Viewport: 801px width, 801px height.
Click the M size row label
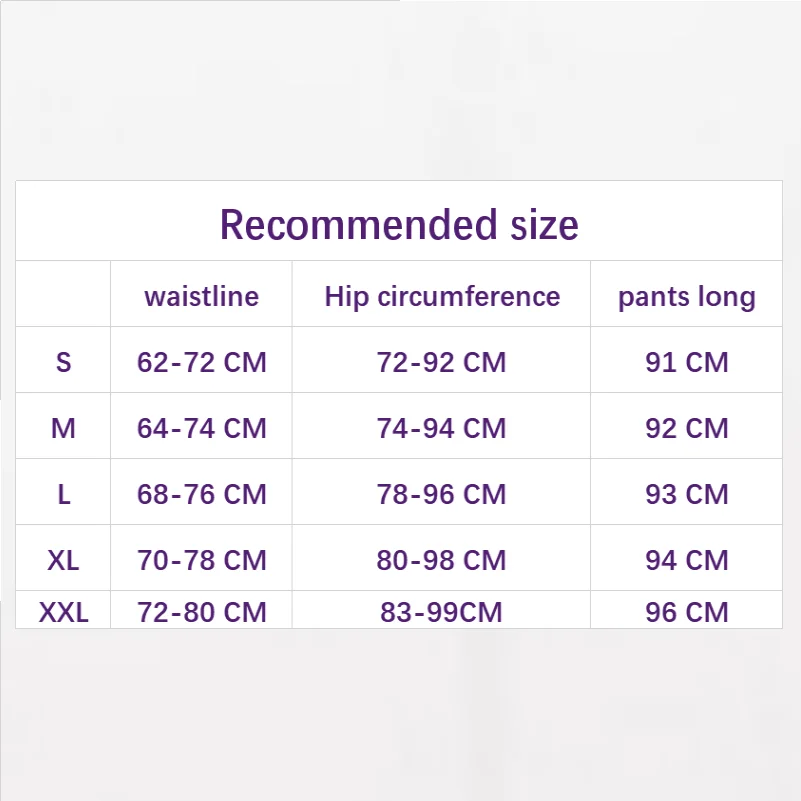pos(63,428)
